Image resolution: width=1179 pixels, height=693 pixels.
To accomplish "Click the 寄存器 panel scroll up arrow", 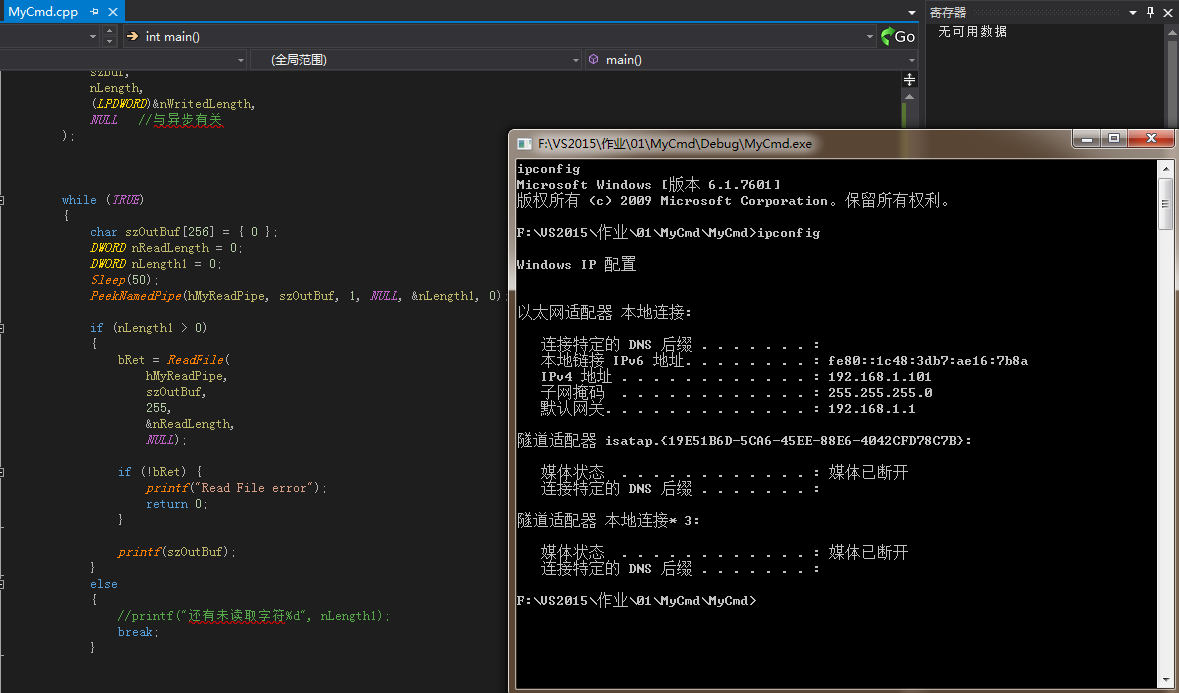I will (x=1171, y=32).
